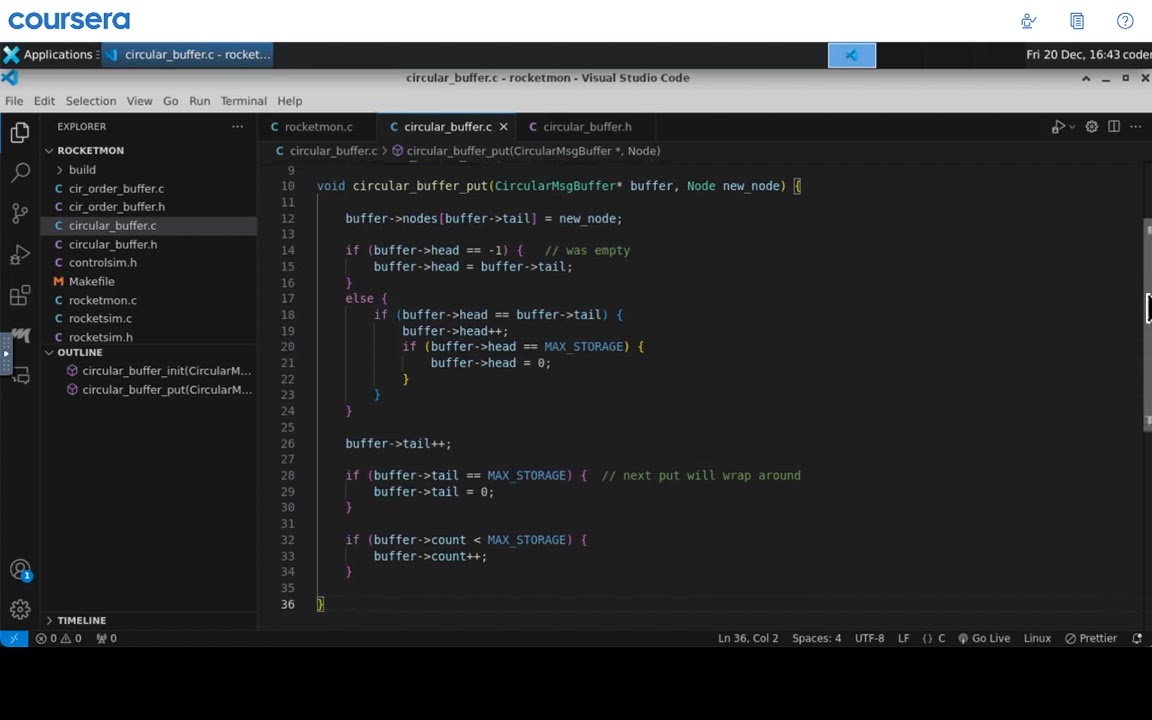This screenshot has width=1152, height=720.
Task: Click the Accounts icon with badge
Action: [x=20, y=570]
